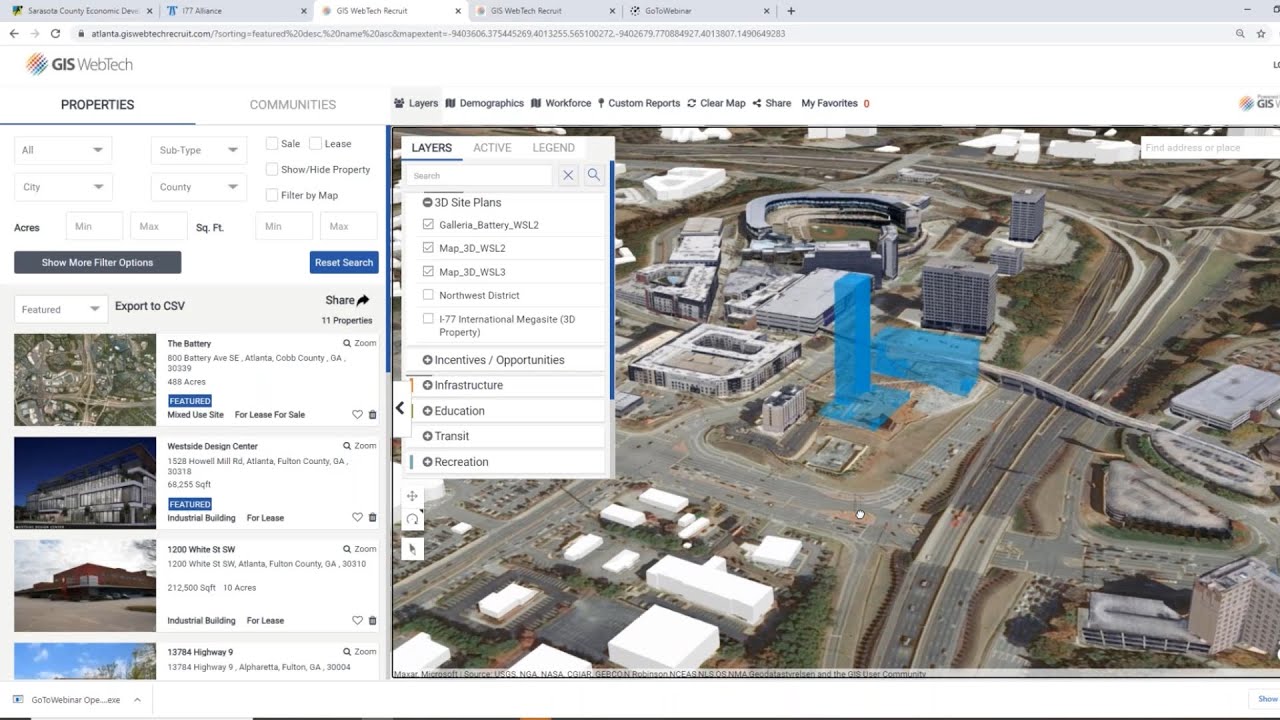Enable I-77 International Megasite layer
1280x720 pixels.
pyautogui.click(x=428, y=319)
